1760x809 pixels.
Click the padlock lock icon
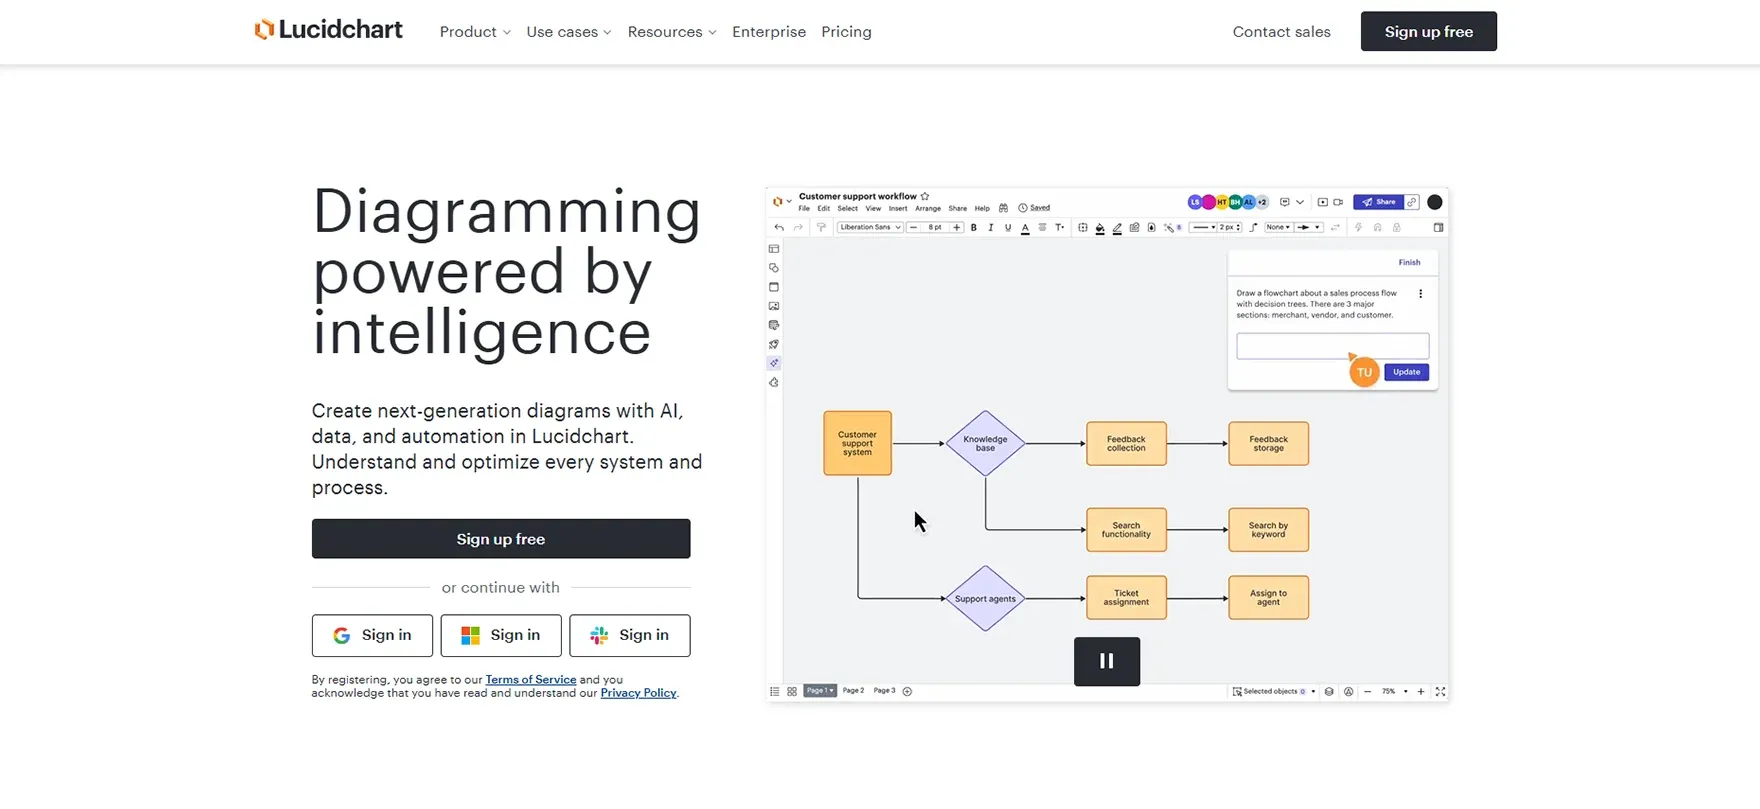1397,227
